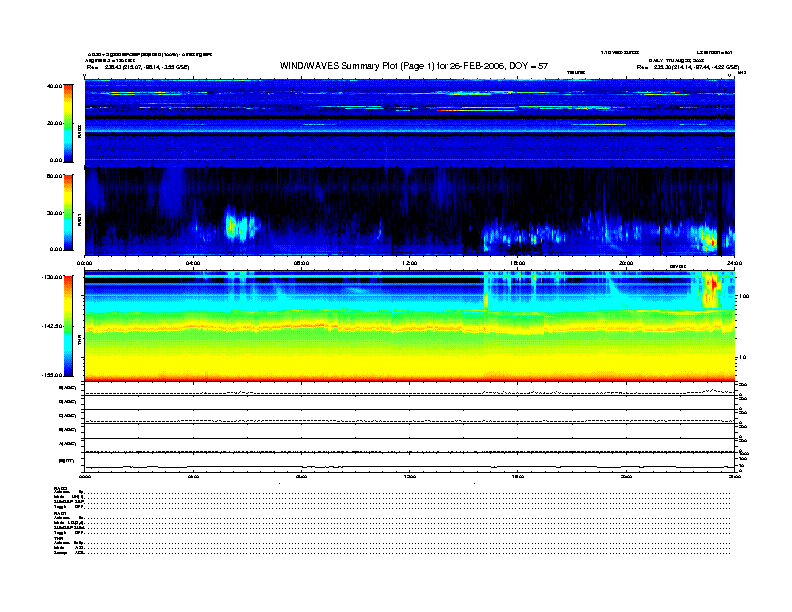The height and width of the screenshot is (612, 792).
Task: Click the top line-plot row's AGC label
Action: point(68,388)
